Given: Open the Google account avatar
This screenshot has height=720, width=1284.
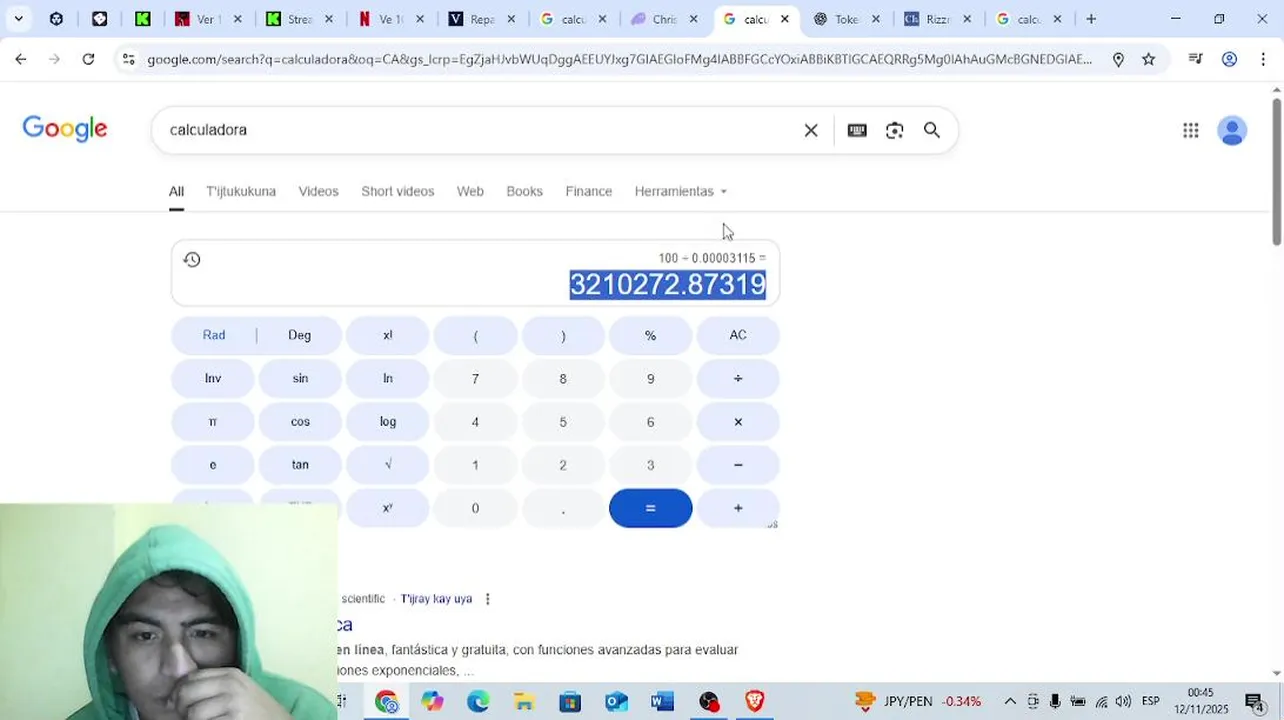Looking at the screenshot, I should tap(1232, 130).
